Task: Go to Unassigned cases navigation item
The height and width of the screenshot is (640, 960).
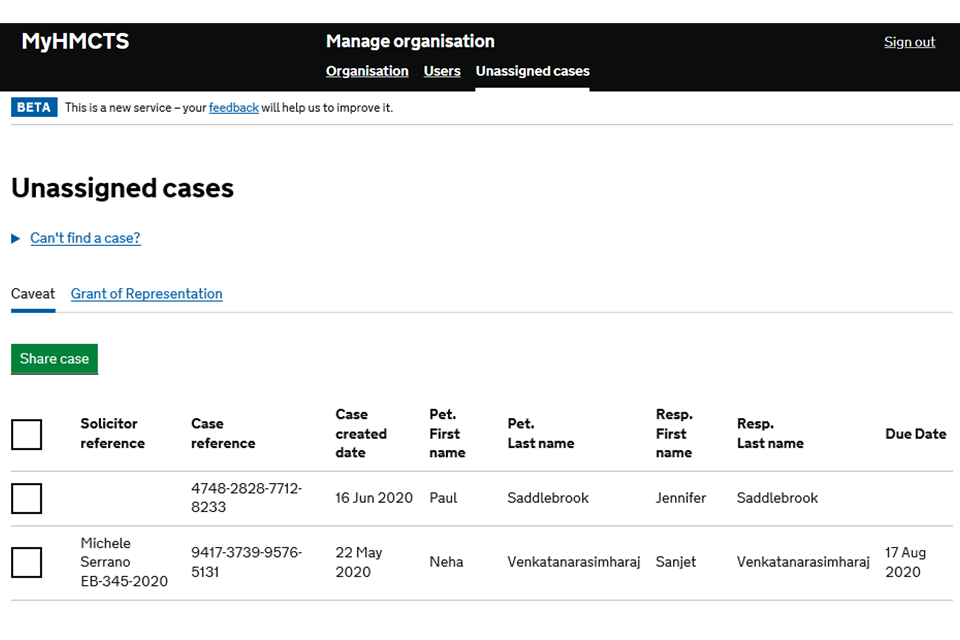Action: pos(532,71)
